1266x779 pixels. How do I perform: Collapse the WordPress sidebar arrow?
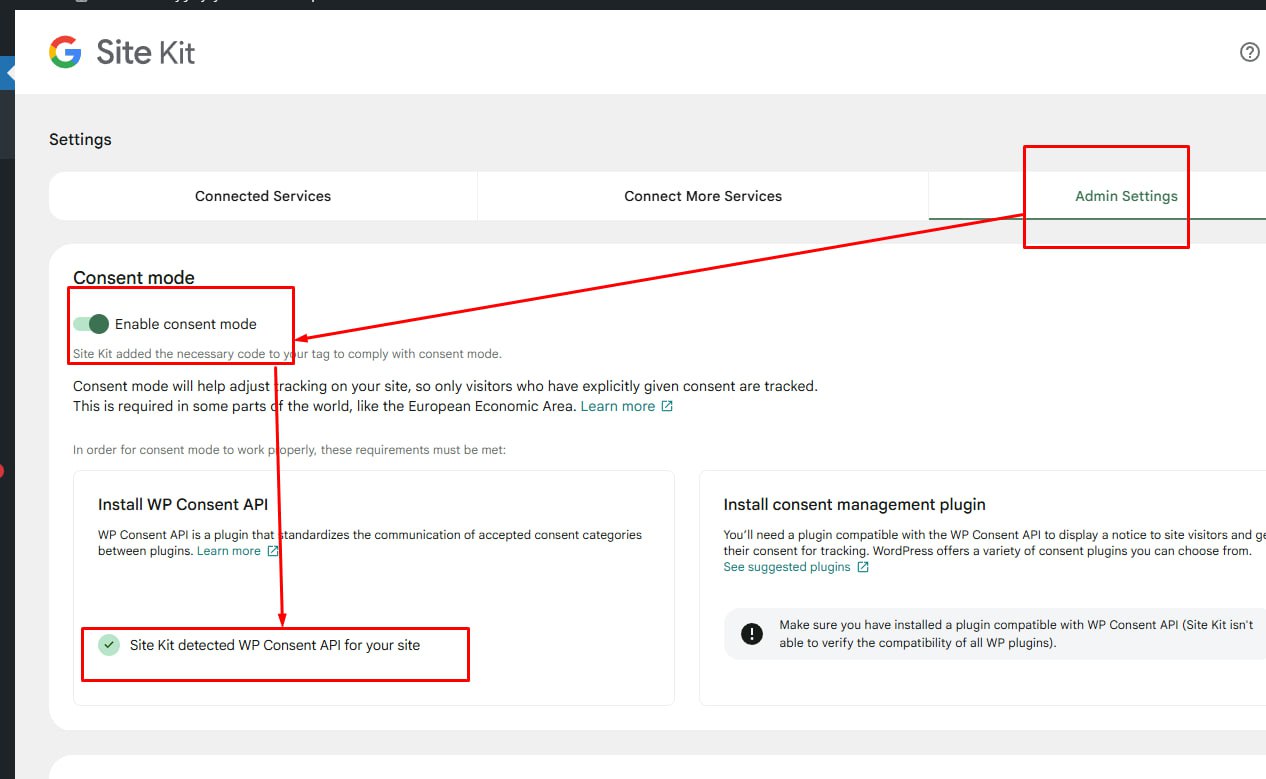8,73
